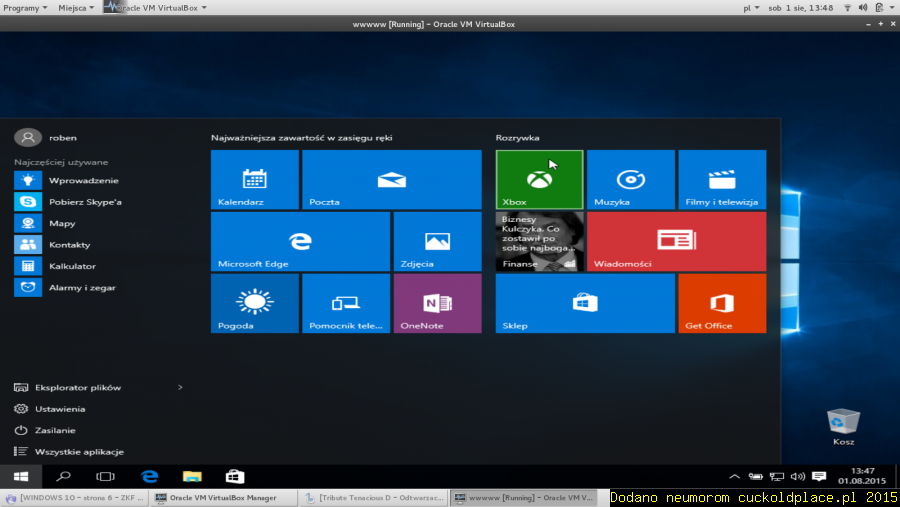
Task: Launch the Poczta mail tile
Action: click(391, 179)
